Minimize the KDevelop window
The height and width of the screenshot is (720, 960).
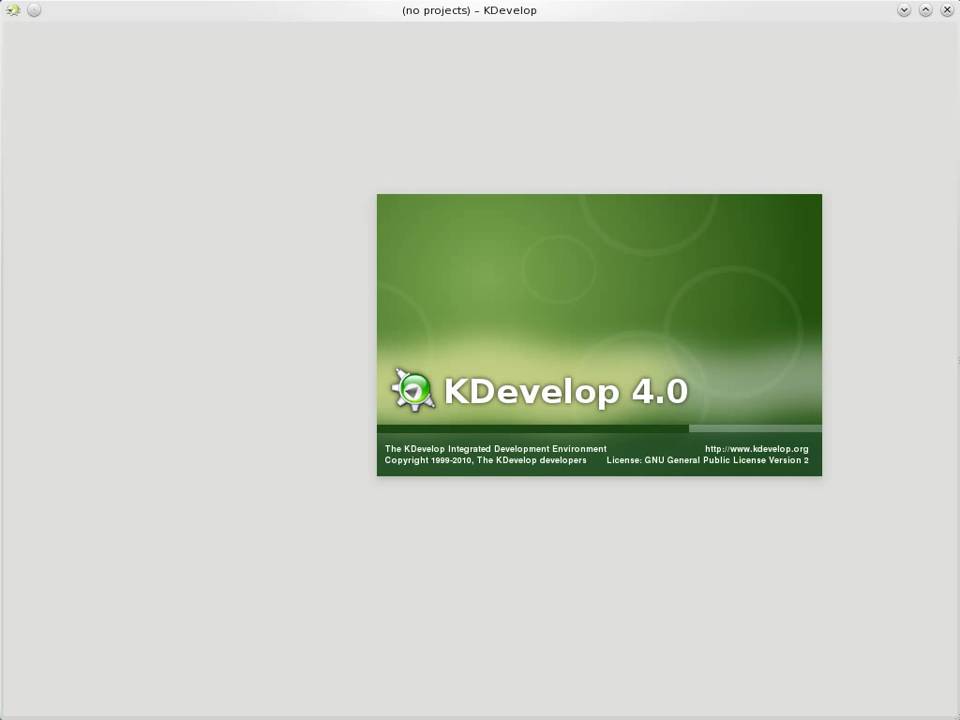coord(904,10)
